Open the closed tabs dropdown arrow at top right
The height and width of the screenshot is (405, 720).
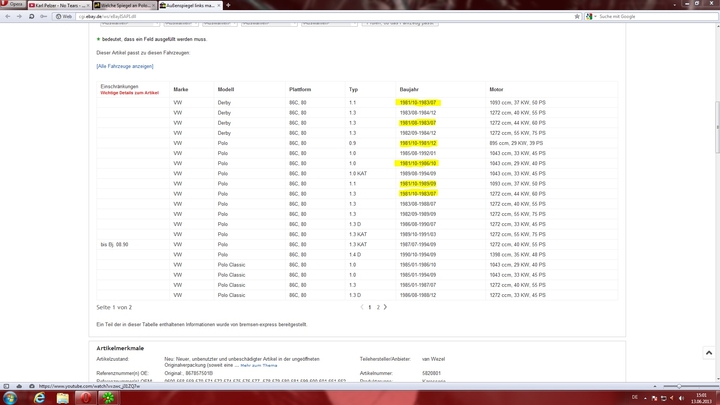[x=674, y=5]
